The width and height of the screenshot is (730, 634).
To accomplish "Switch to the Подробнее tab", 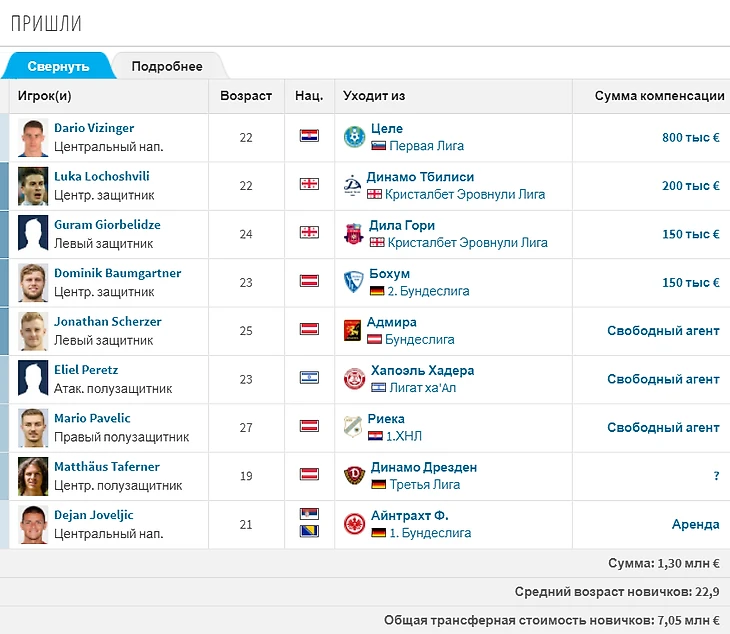I will 167,67.
